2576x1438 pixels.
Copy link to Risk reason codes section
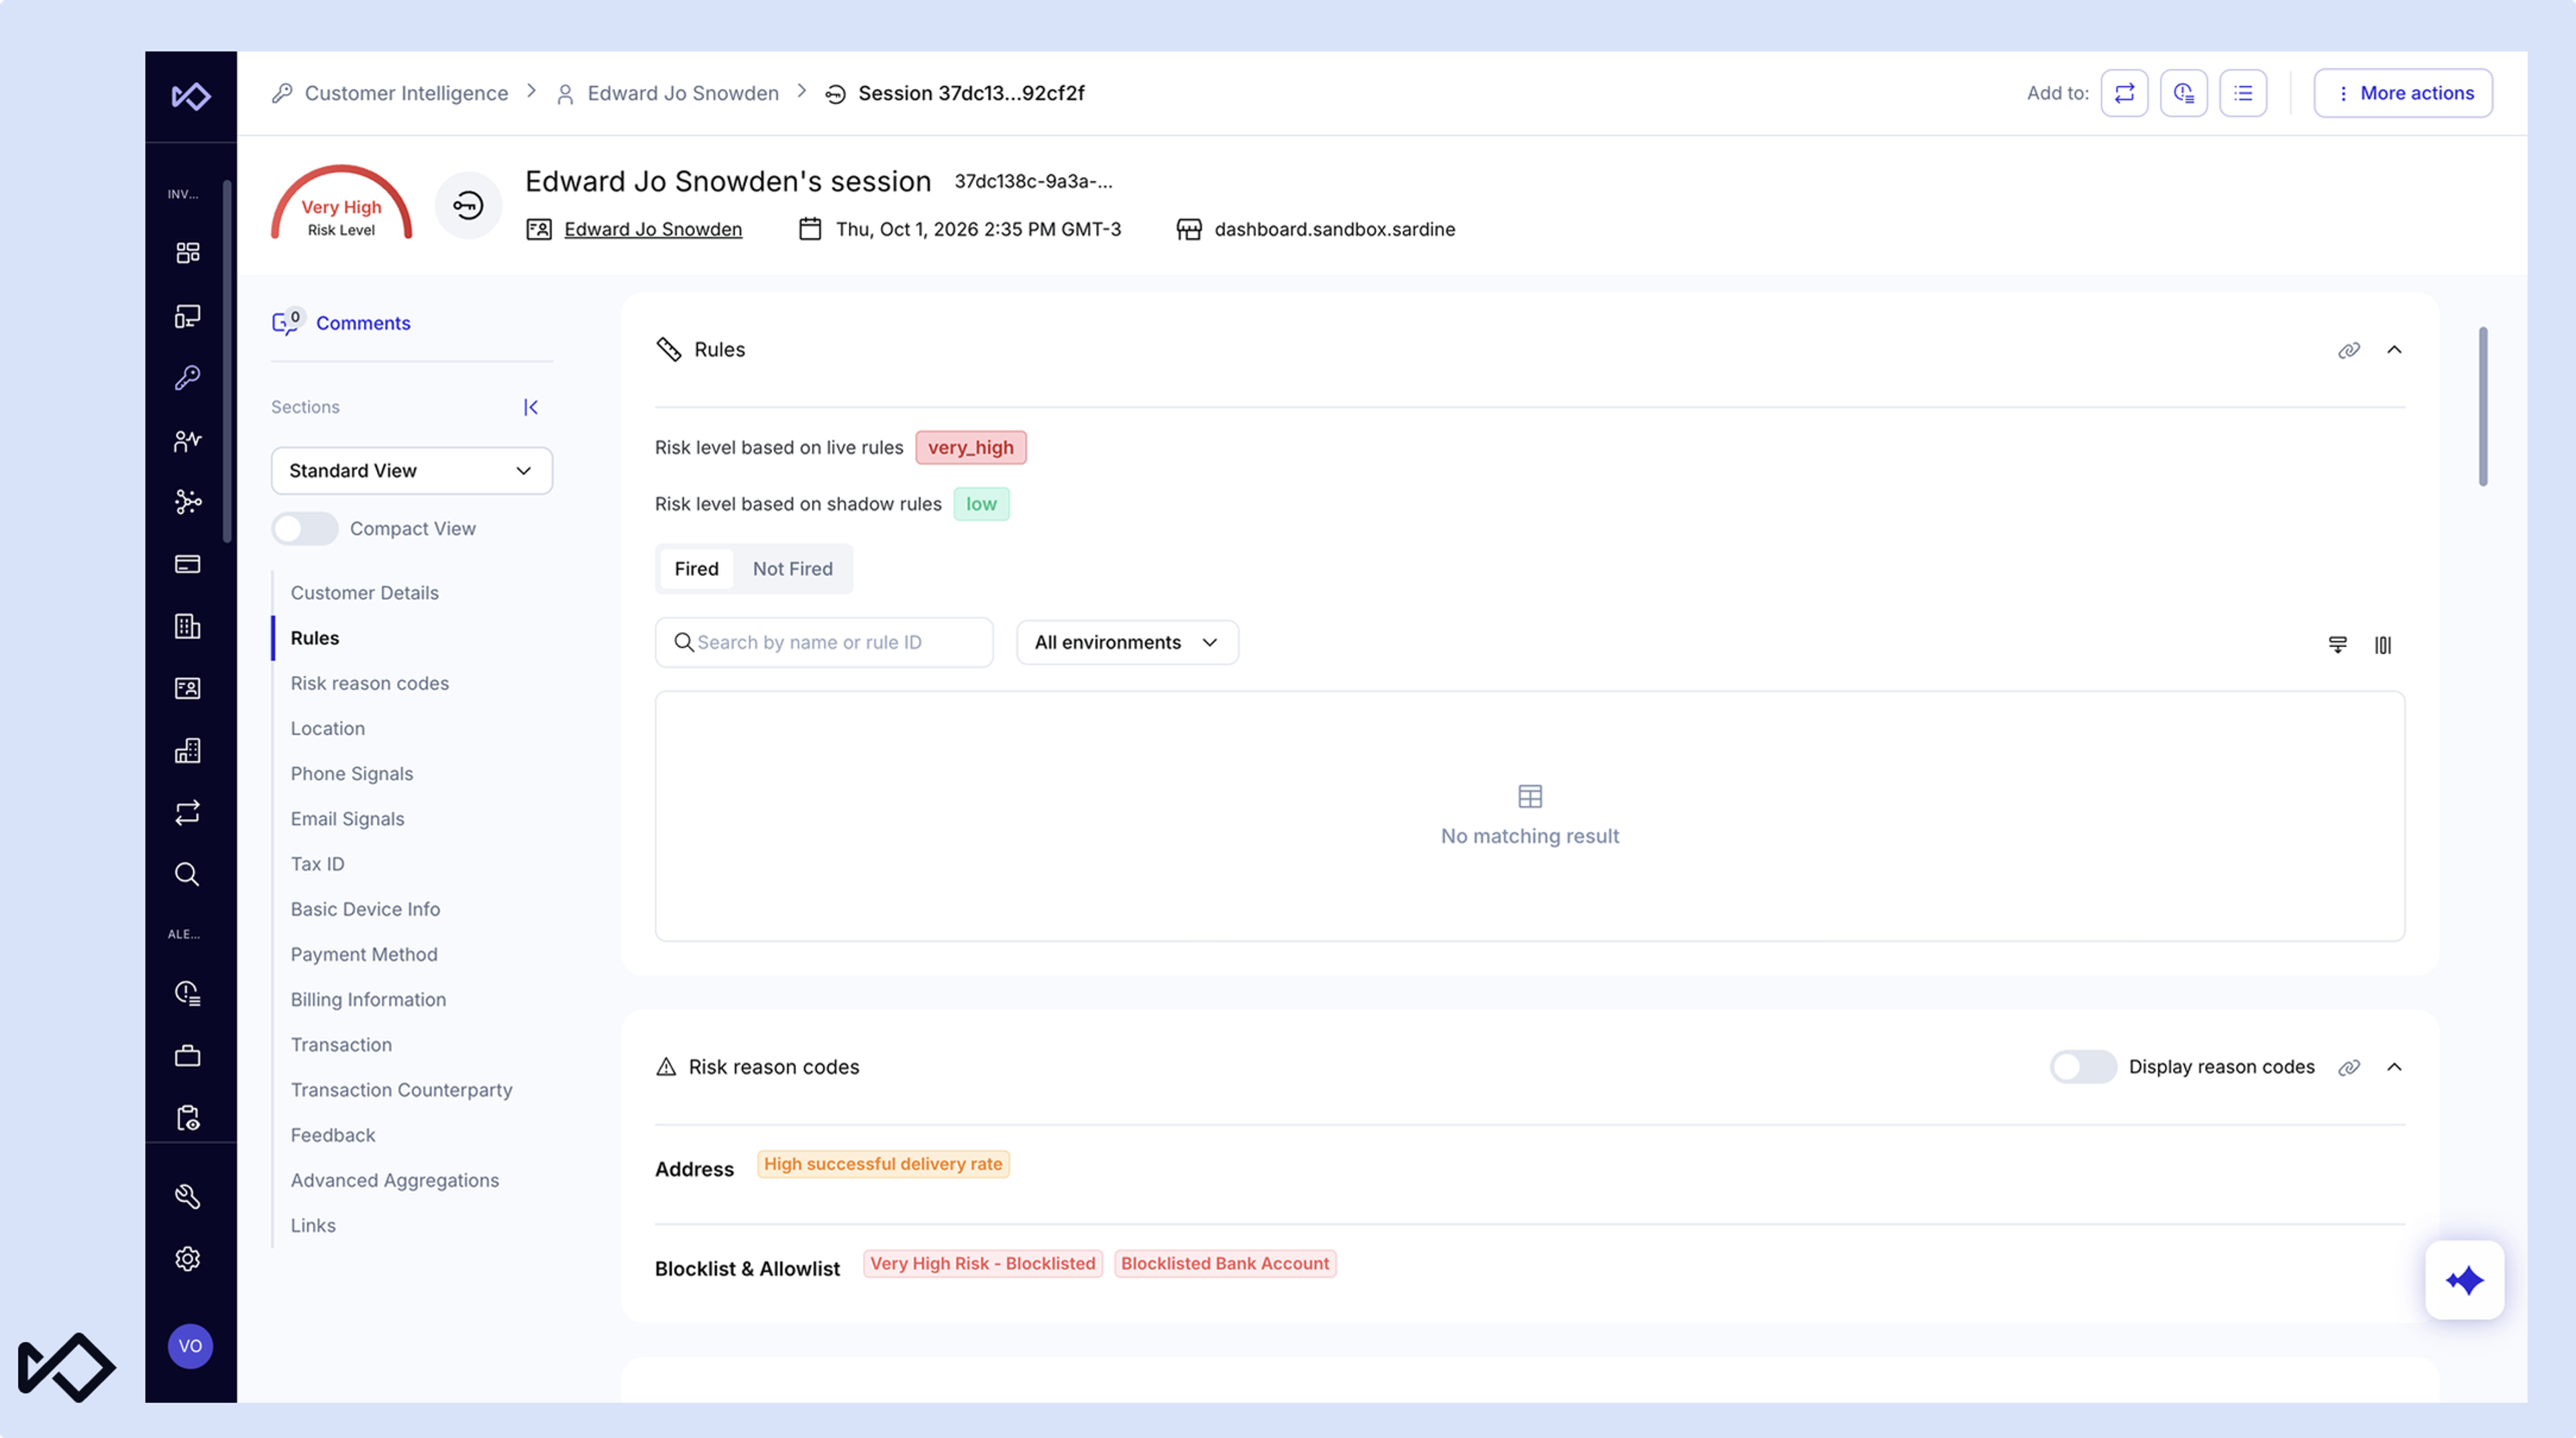(2349, 1067)
